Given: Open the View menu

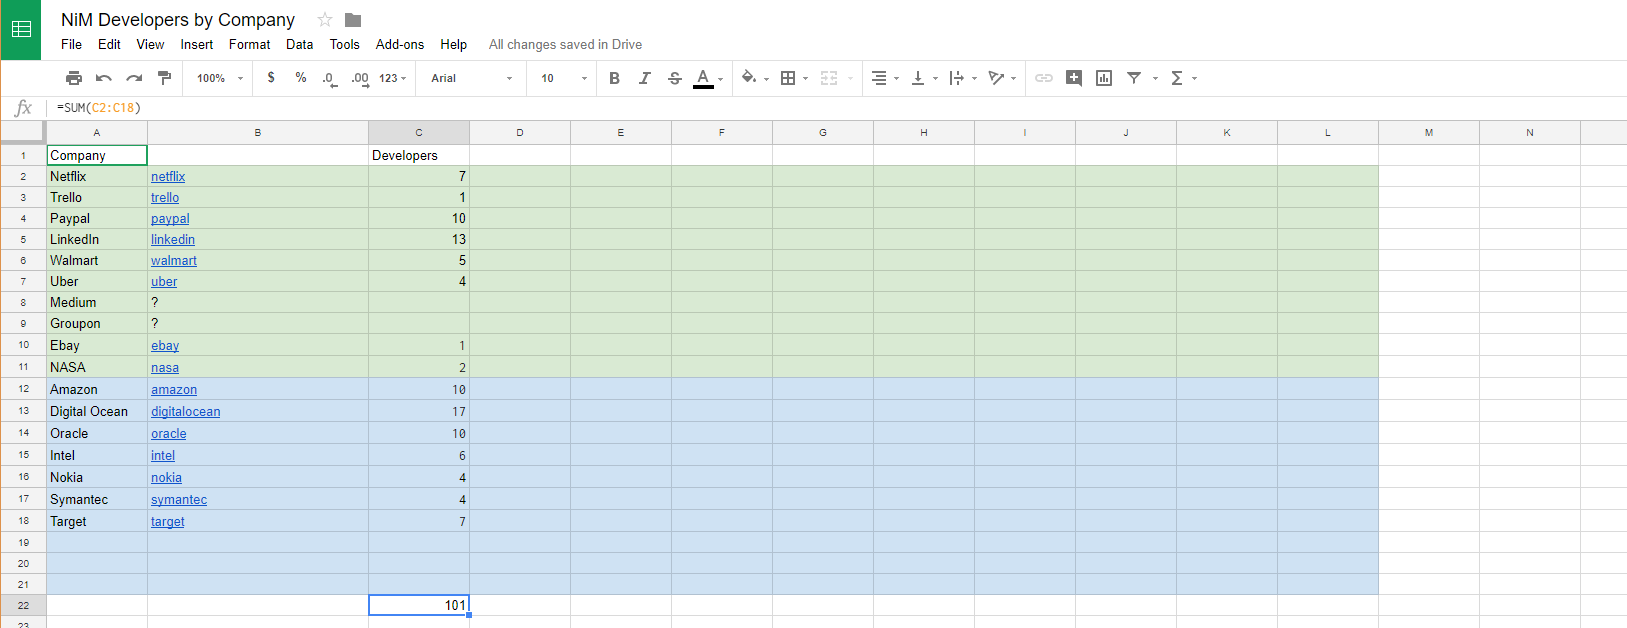Looking at the screenshot, I should [150, 44].
